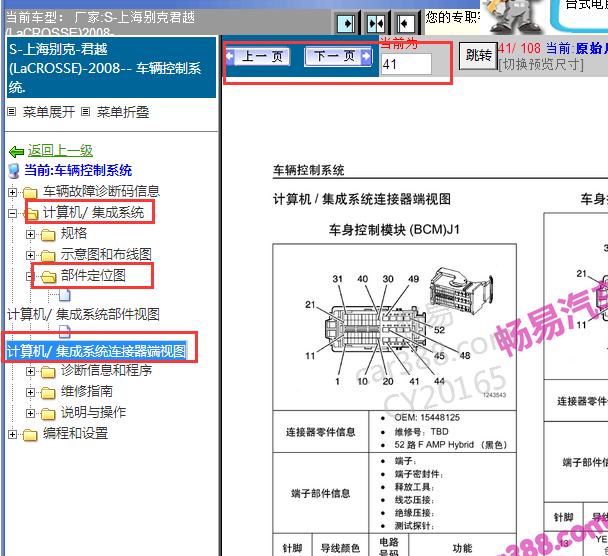
Task: Go to next page with 下一页 button
Action: pyautogui.click(x=338, y=57)
